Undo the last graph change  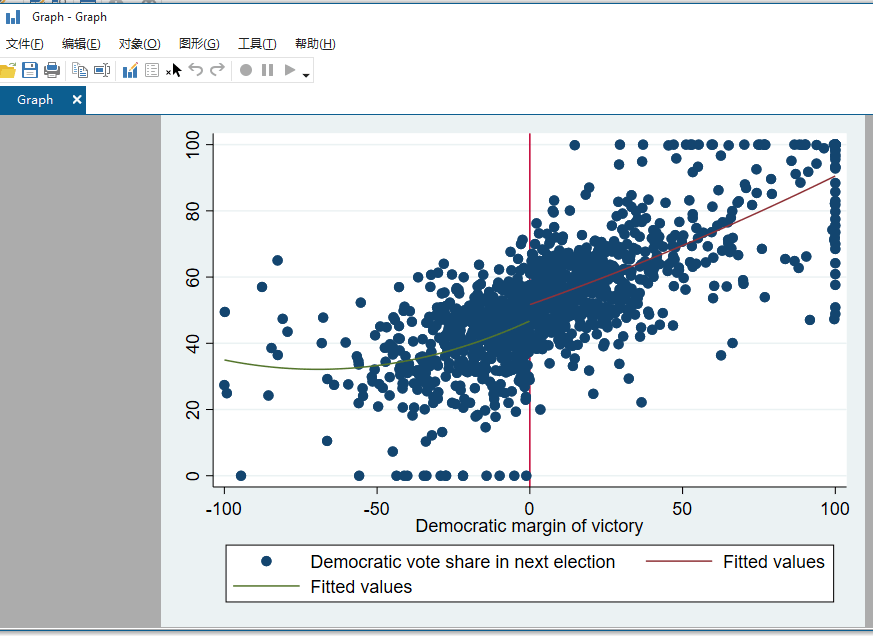point(196,70)
